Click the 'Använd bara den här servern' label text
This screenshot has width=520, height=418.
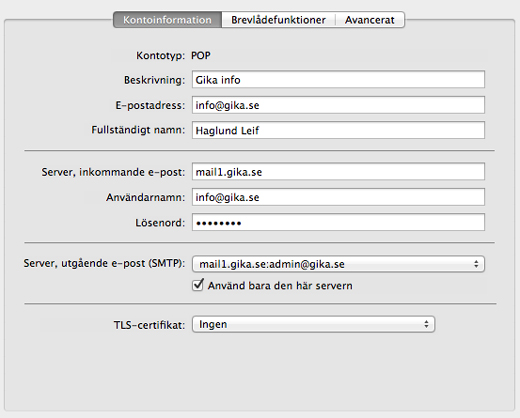point(280,286)
